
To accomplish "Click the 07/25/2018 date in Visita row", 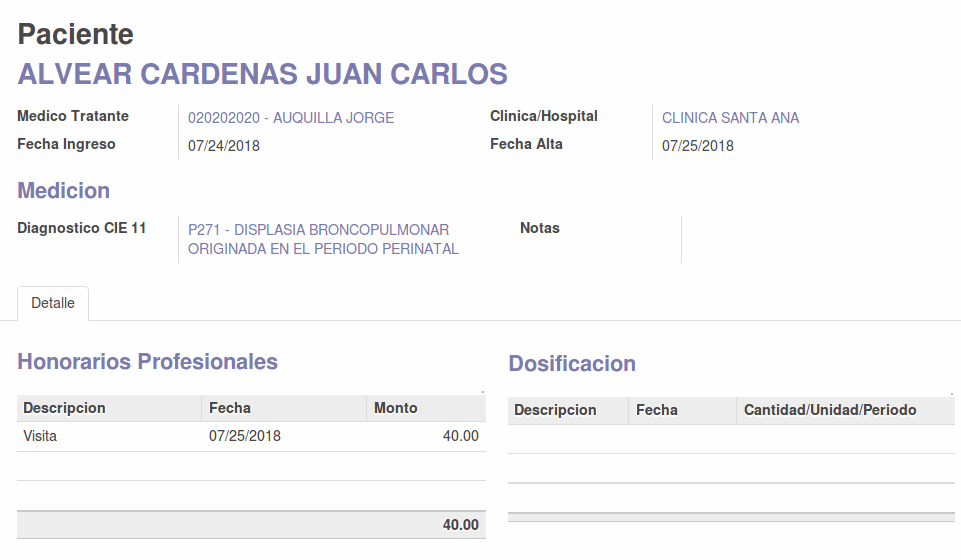I will 245,436.
